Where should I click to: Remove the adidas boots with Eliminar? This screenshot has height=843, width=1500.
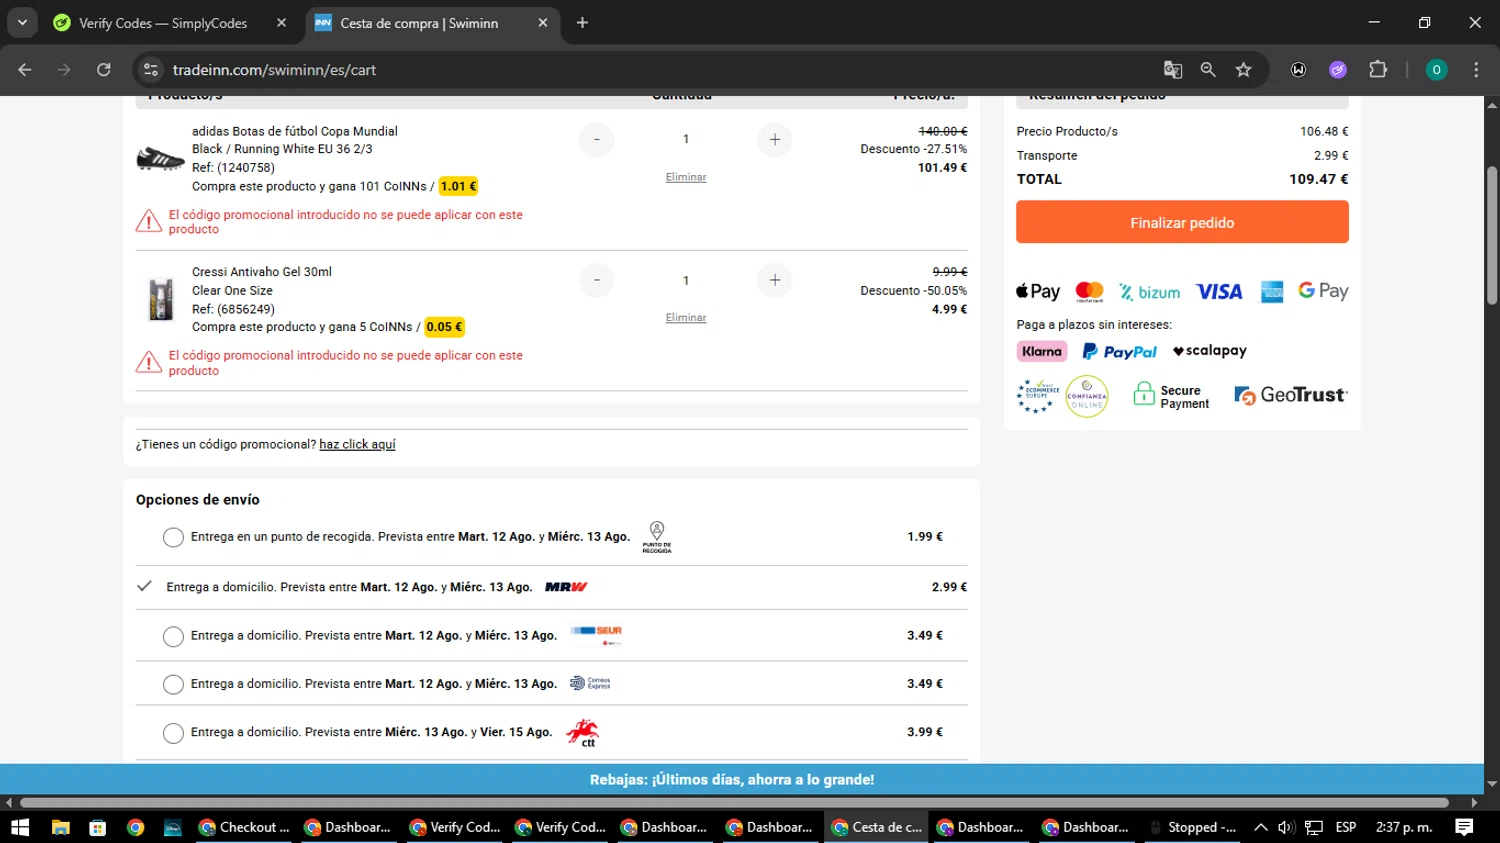(686, 177)
